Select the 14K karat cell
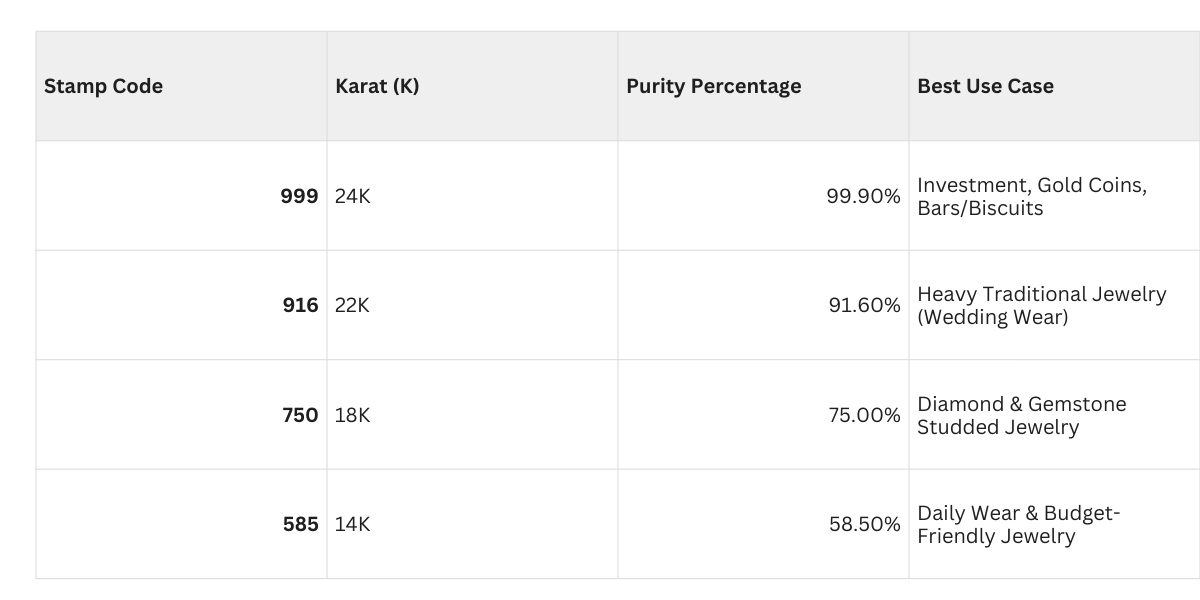Viewport: 1200px width, 600px height. [352, 524]
